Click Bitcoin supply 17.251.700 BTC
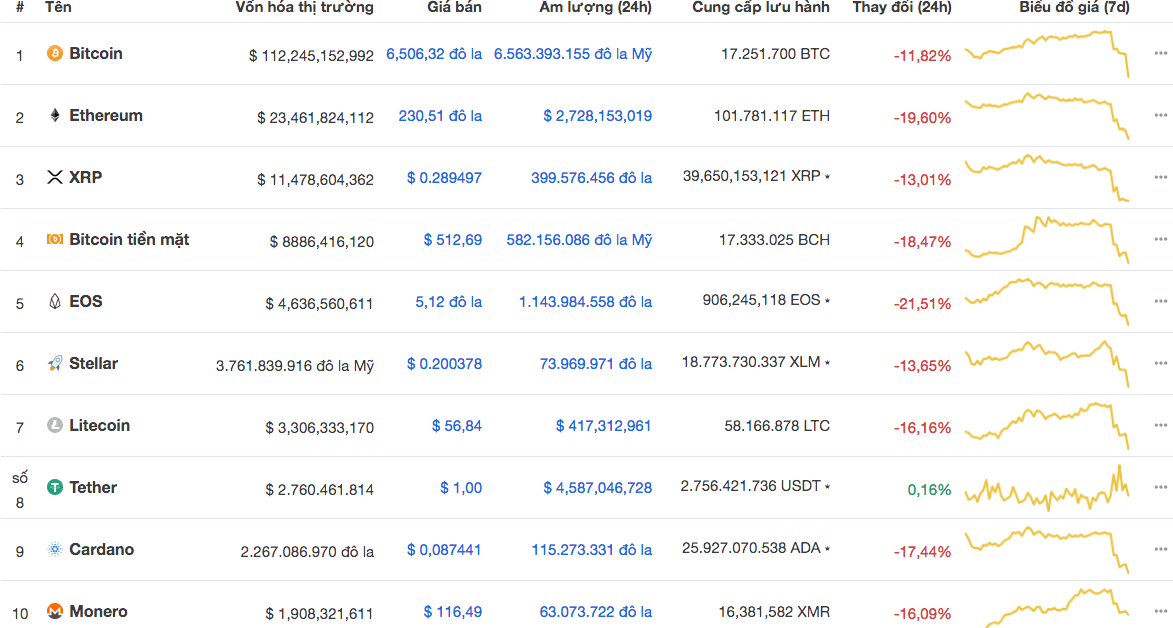 tap(775, 54)
